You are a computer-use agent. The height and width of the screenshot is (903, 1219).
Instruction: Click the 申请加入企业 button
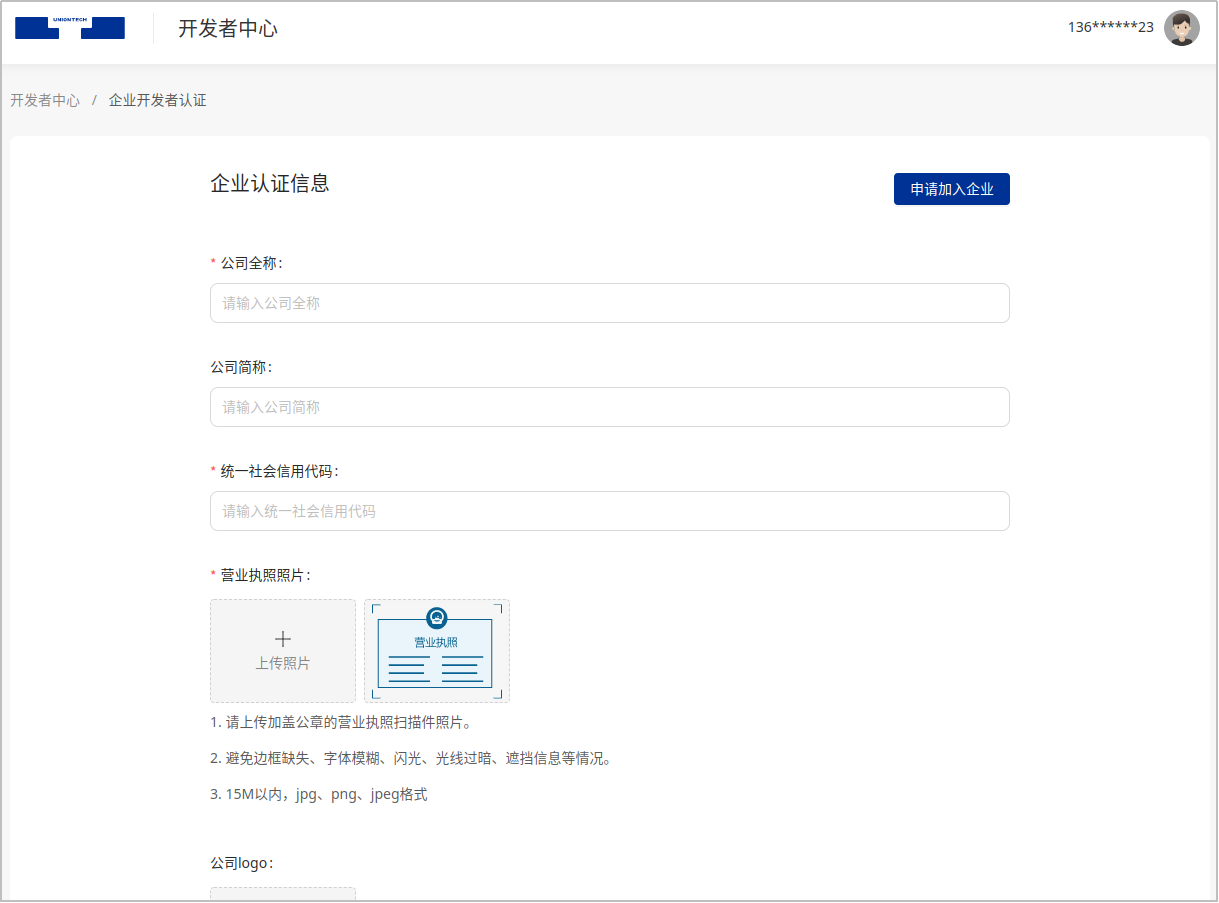pyautogui.click(x=951, y=189)
